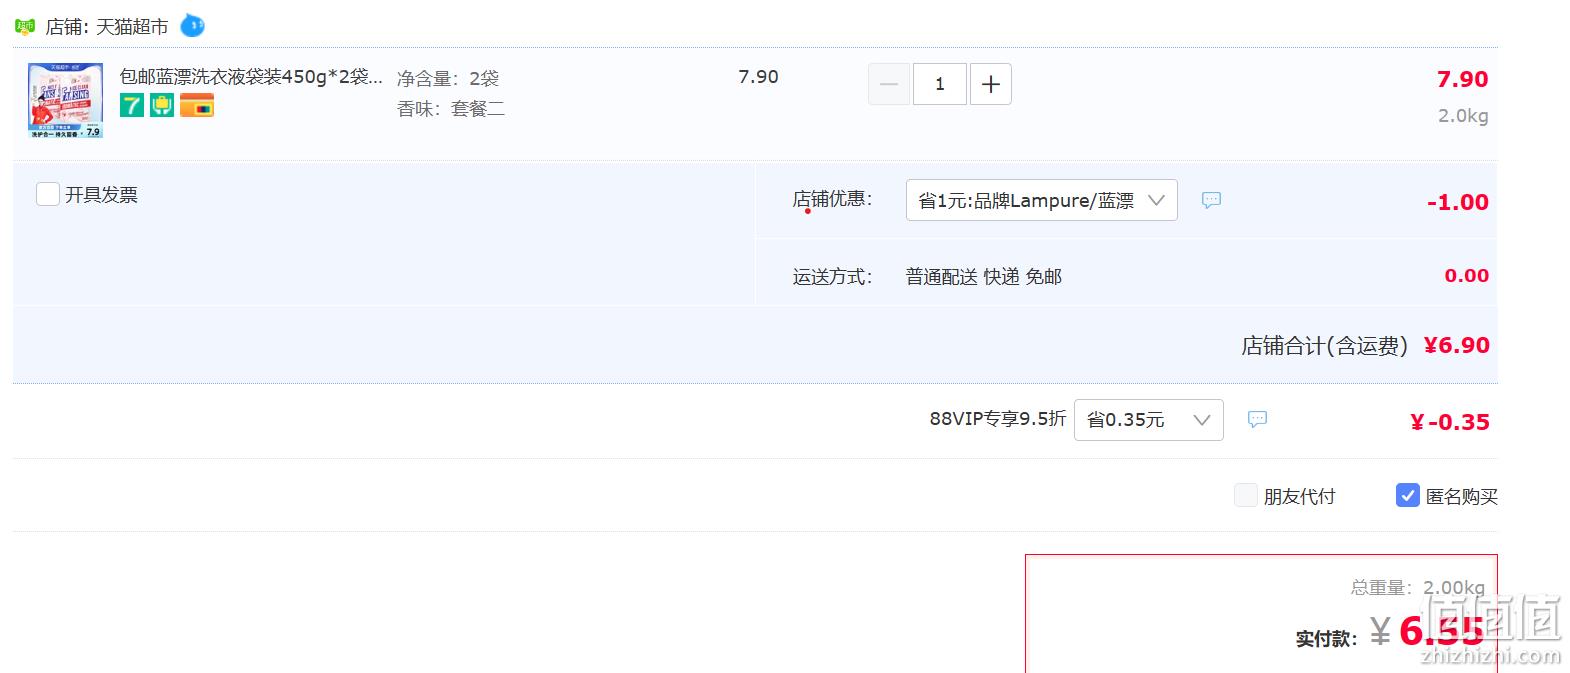Click the 0.00 shipping fee amount
Viewport: 1570px width, 673px height.
pyautogui.click(x=1467, y=276)
